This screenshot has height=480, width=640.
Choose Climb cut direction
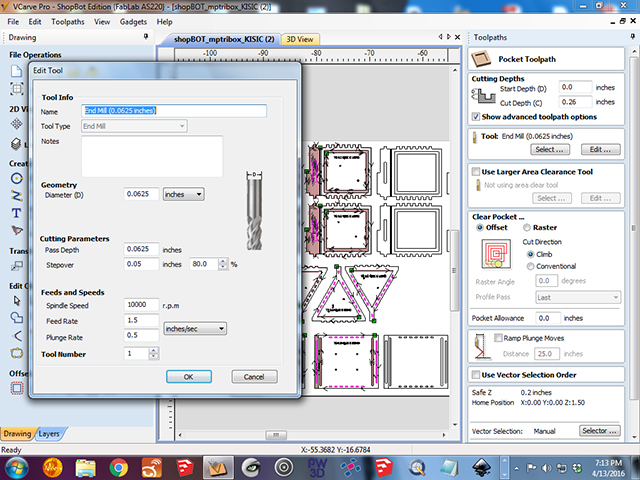530,254
